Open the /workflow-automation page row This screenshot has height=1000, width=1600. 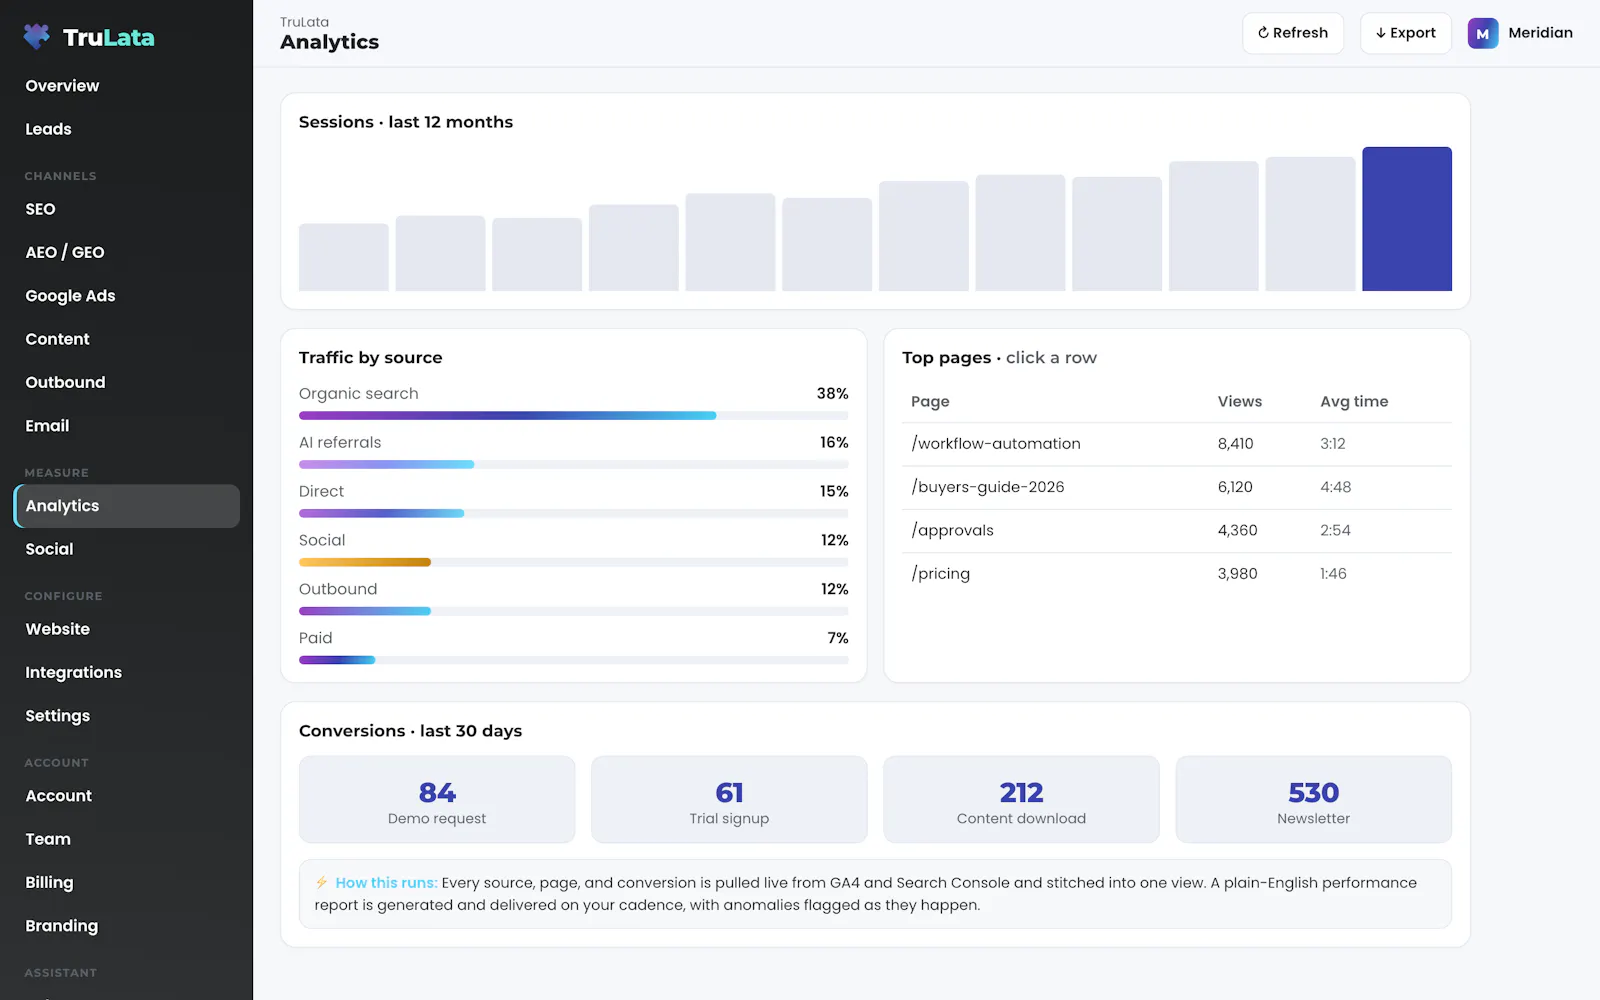[x=1176, y=444]
